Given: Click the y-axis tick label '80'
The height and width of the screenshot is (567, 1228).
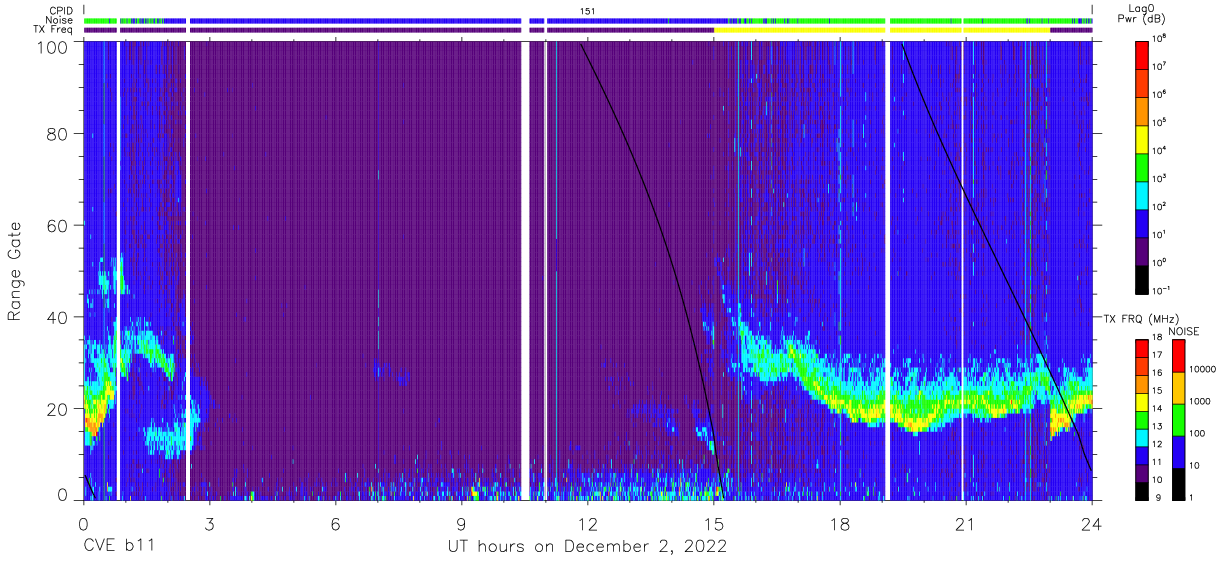Looking at the screenshot, I should pos(58,135).
